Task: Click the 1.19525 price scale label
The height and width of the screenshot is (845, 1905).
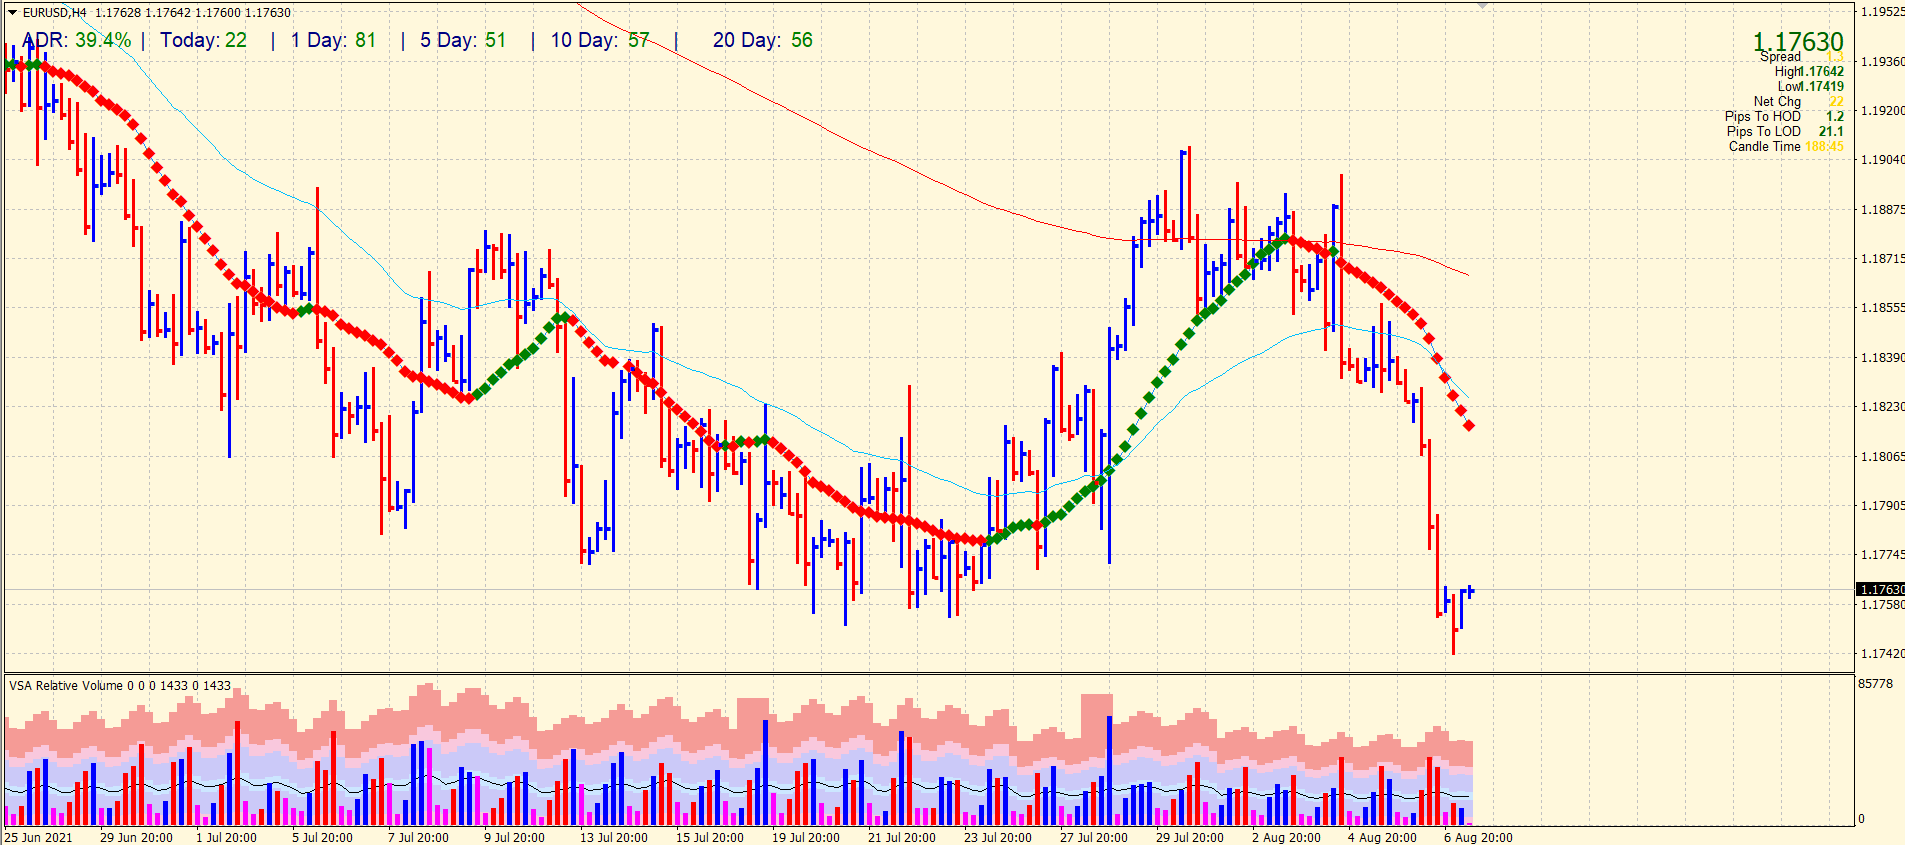Action: pos(1881,12)
